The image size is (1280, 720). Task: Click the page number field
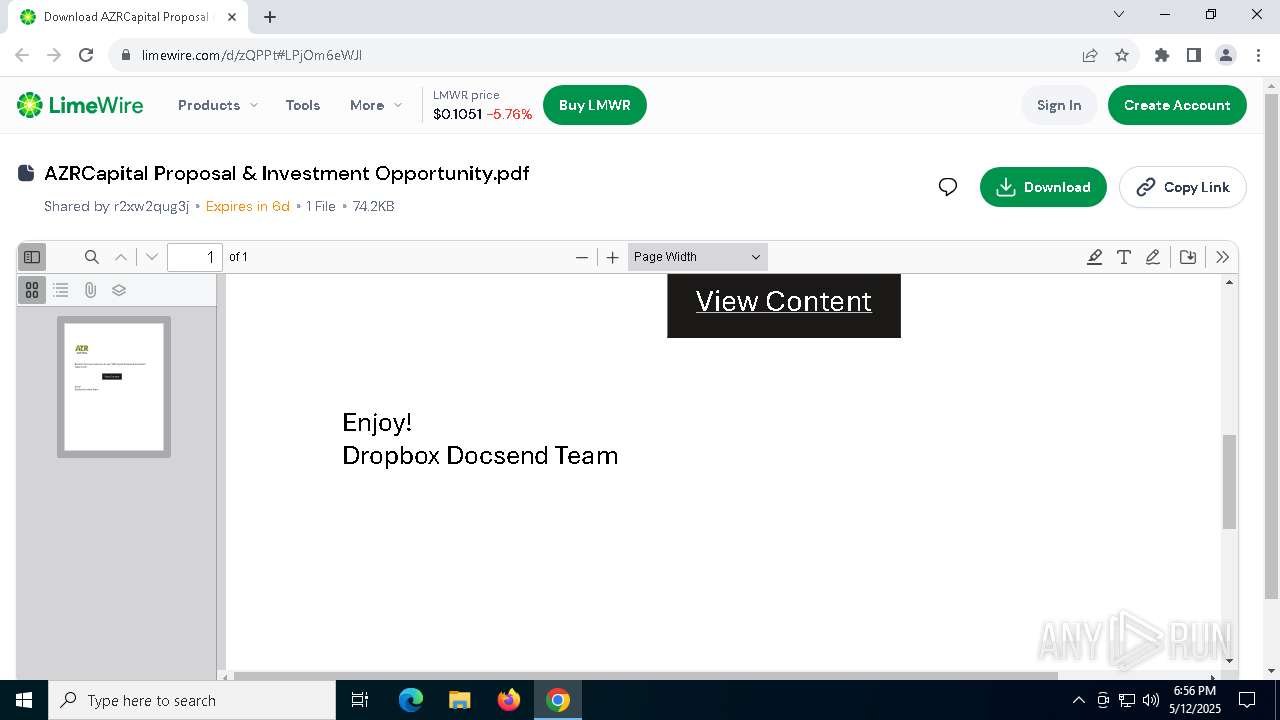(x=194, y=257)
